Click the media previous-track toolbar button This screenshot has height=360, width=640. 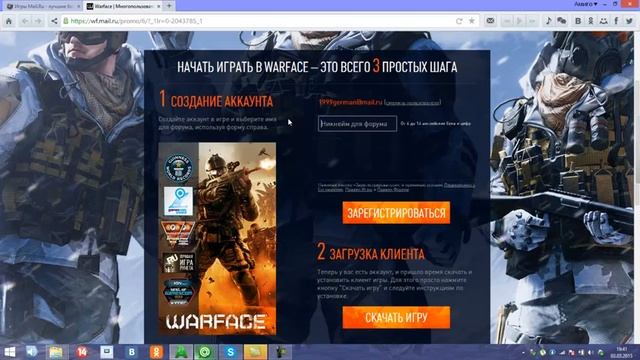coord(507,21)
